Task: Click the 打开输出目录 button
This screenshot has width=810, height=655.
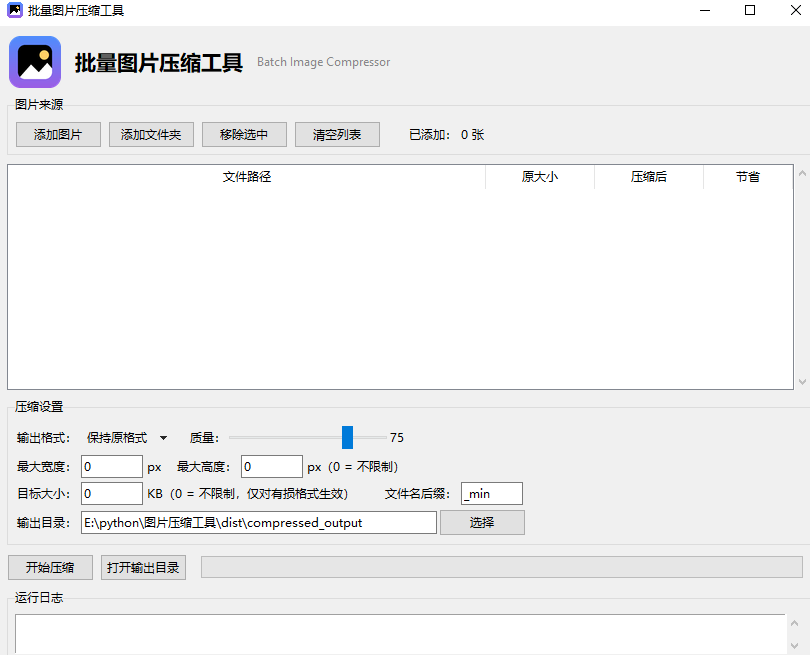Action: coord(143,568)
